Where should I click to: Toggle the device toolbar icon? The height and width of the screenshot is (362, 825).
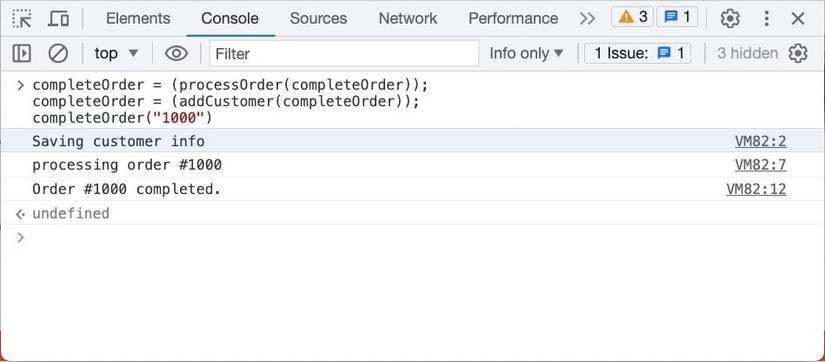coord(58,18)
